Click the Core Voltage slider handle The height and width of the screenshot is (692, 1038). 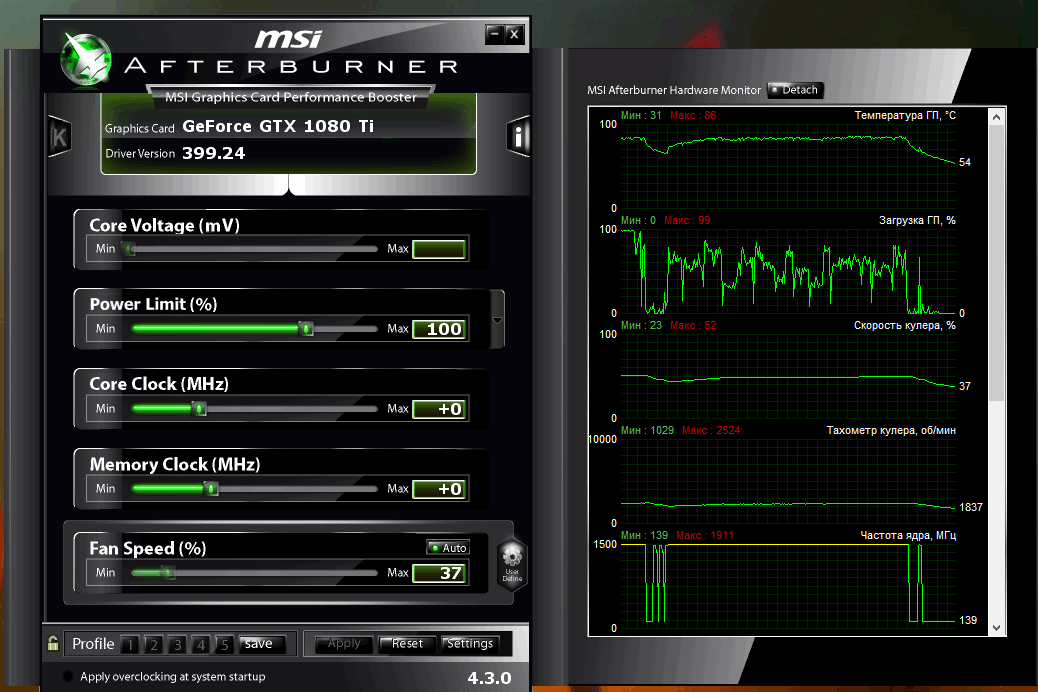pyautogui.click(x=130, y=249)
